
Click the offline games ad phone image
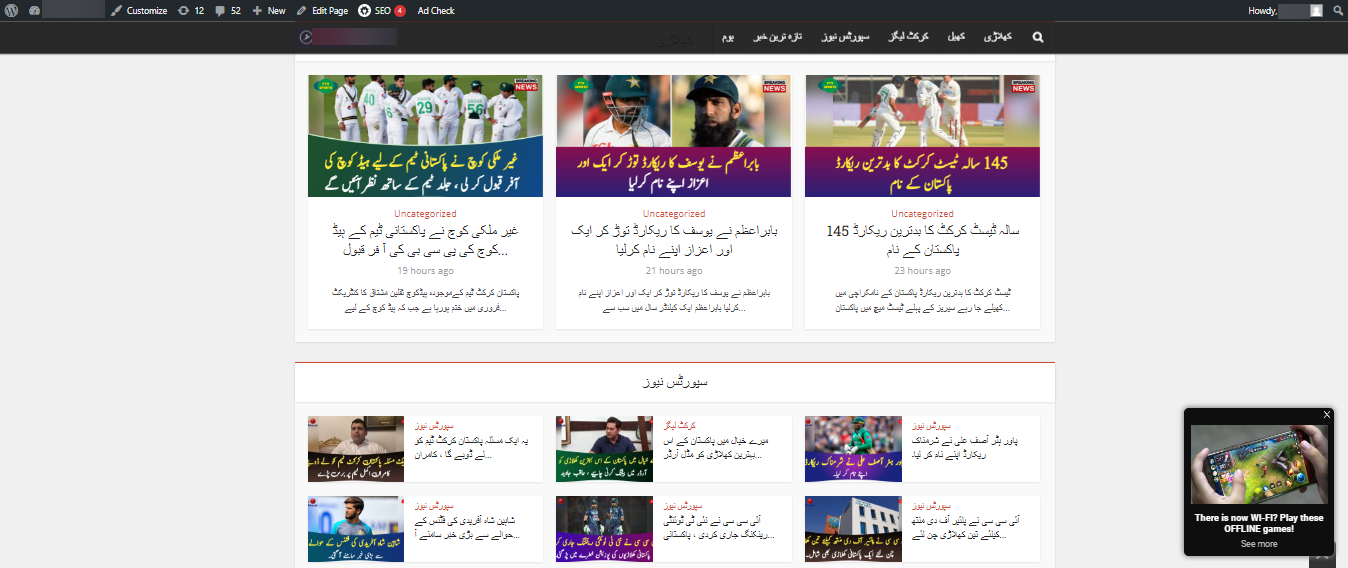(1259, 464)
